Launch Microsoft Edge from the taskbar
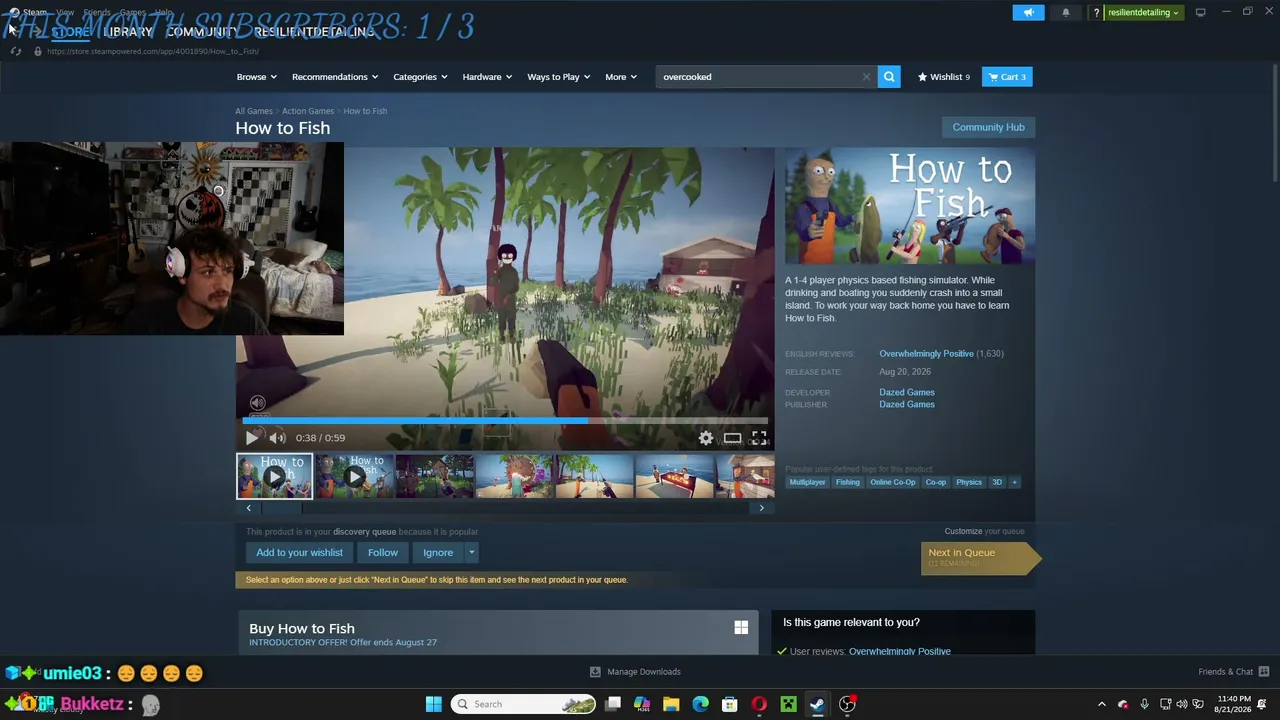Viewport: 1280px width, 720px height. point(700,704)
